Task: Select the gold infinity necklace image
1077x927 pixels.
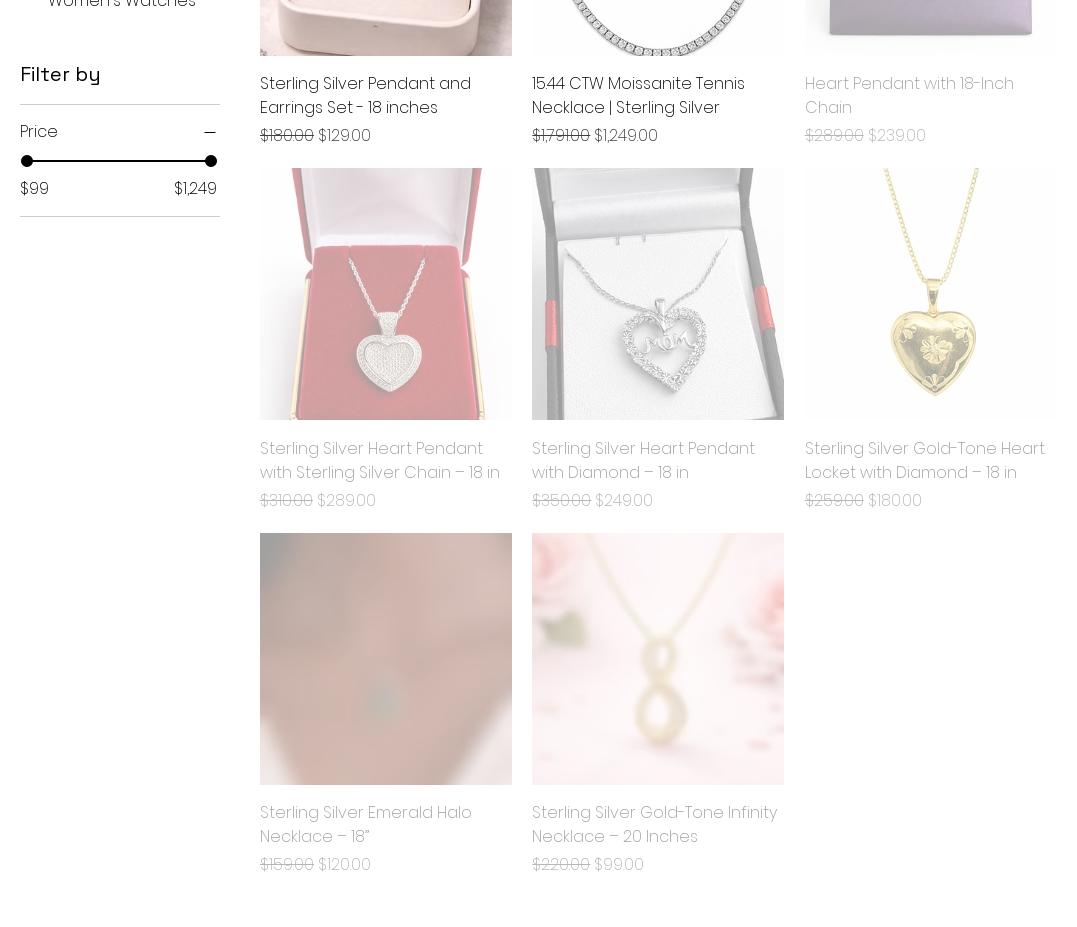Action: pos(657,659)
